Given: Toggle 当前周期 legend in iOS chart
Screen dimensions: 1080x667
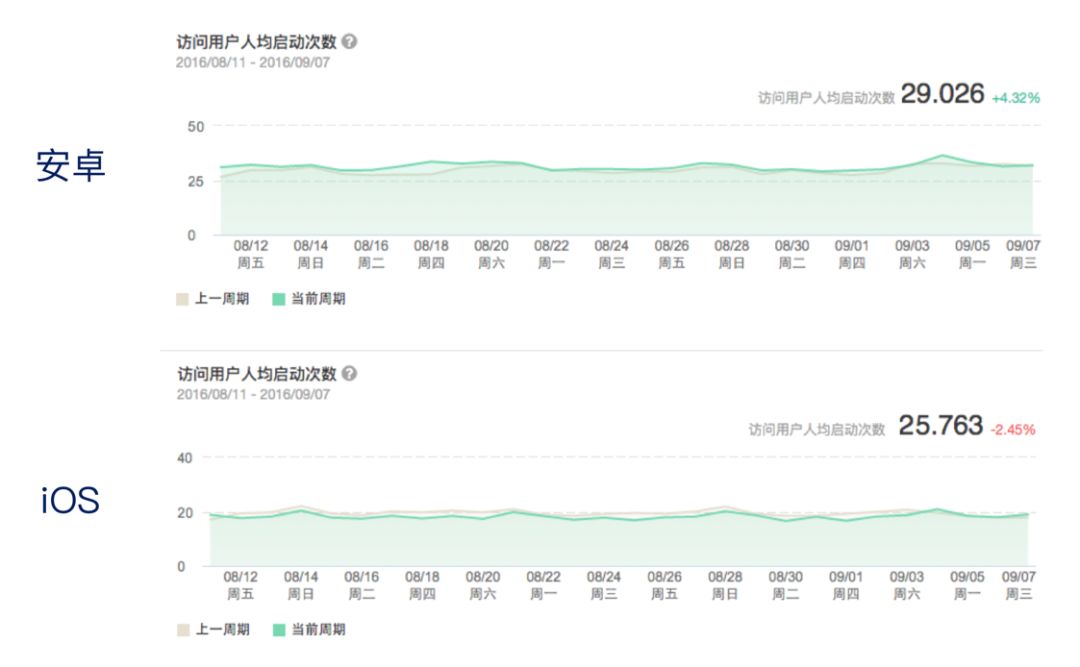Looking at the screenshot, I should (x=309, y=630).
